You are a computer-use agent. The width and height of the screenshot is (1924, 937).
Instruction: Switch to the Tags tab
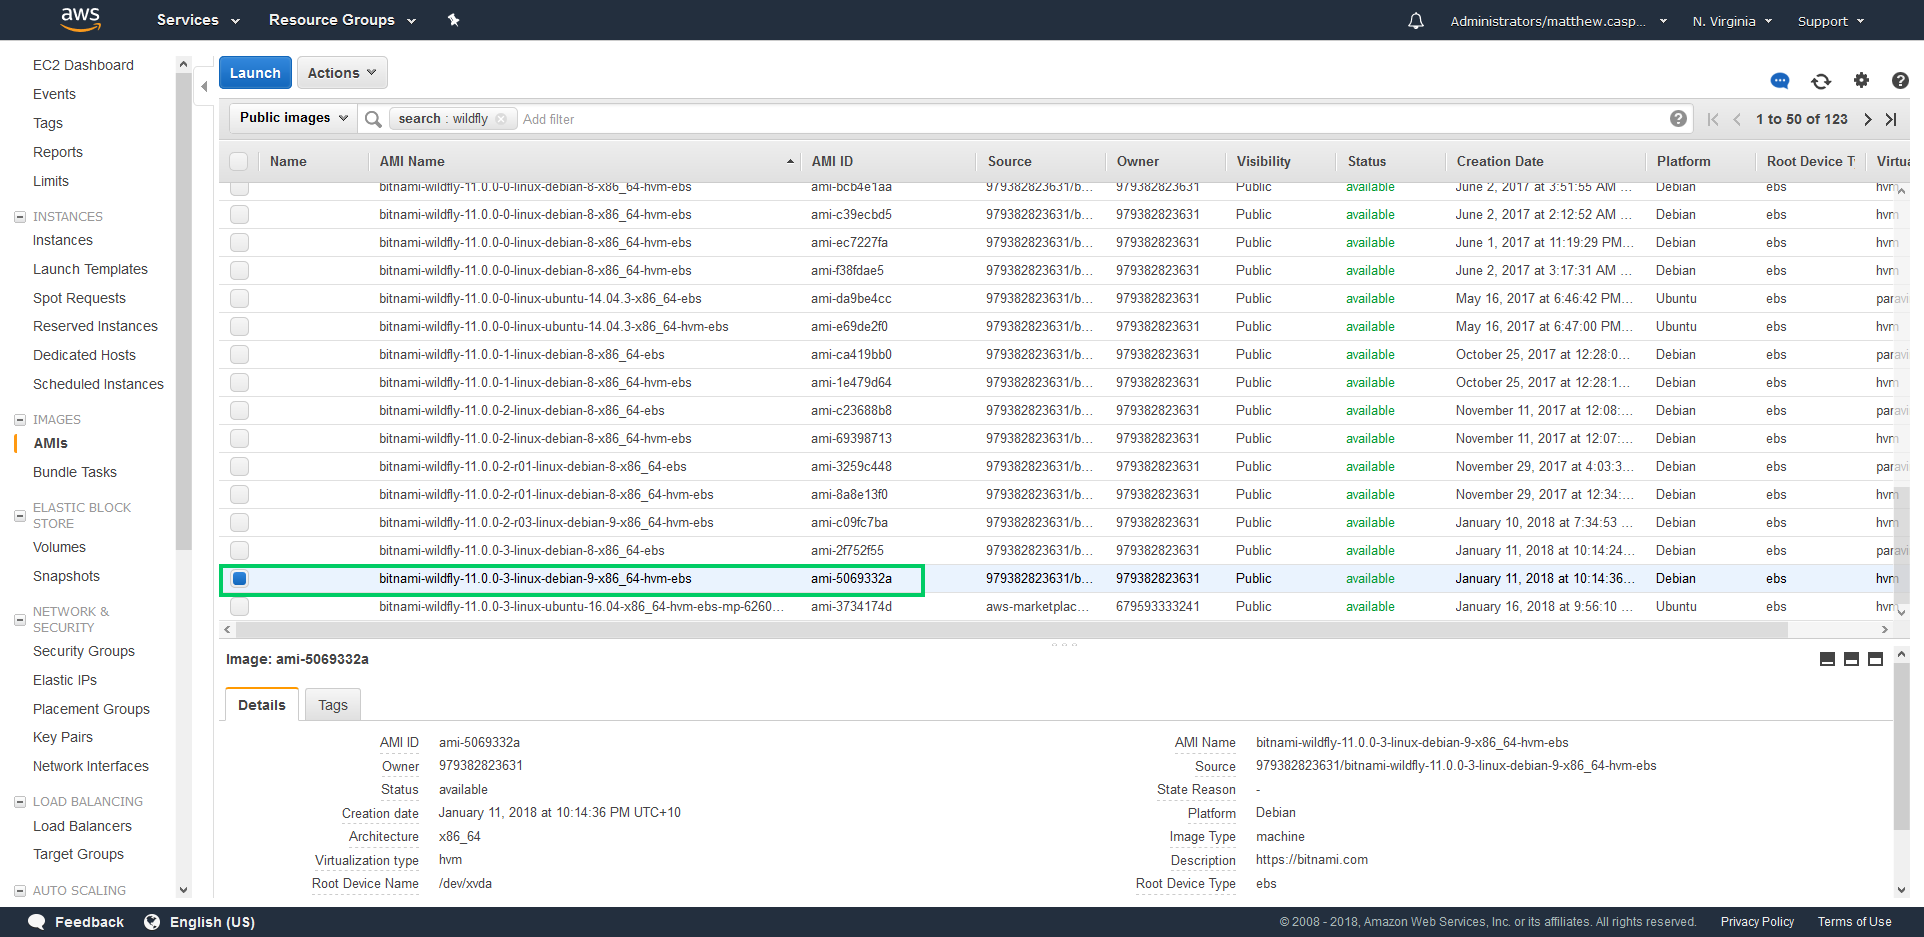point(332,705)
